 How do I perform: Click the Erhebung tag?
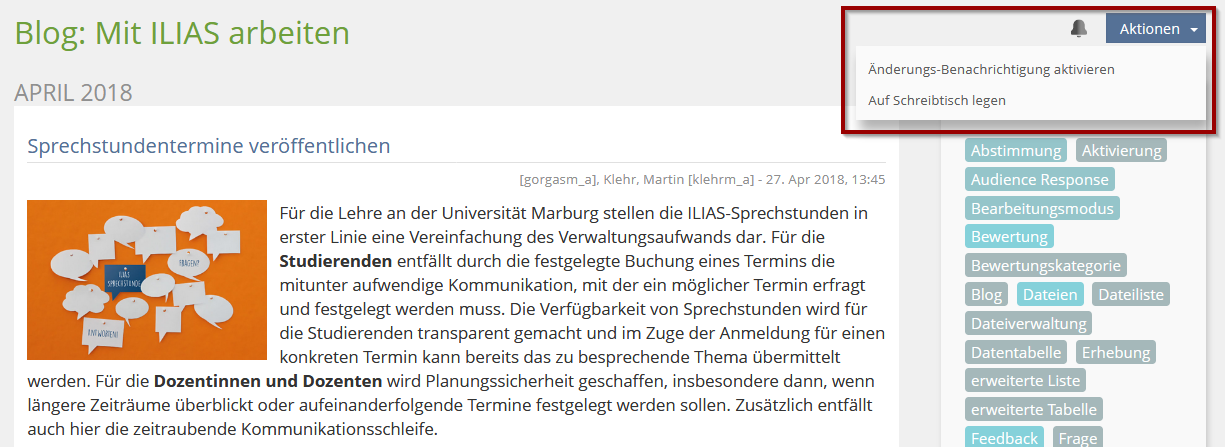pyautogui.click(x=1115, y=353)
